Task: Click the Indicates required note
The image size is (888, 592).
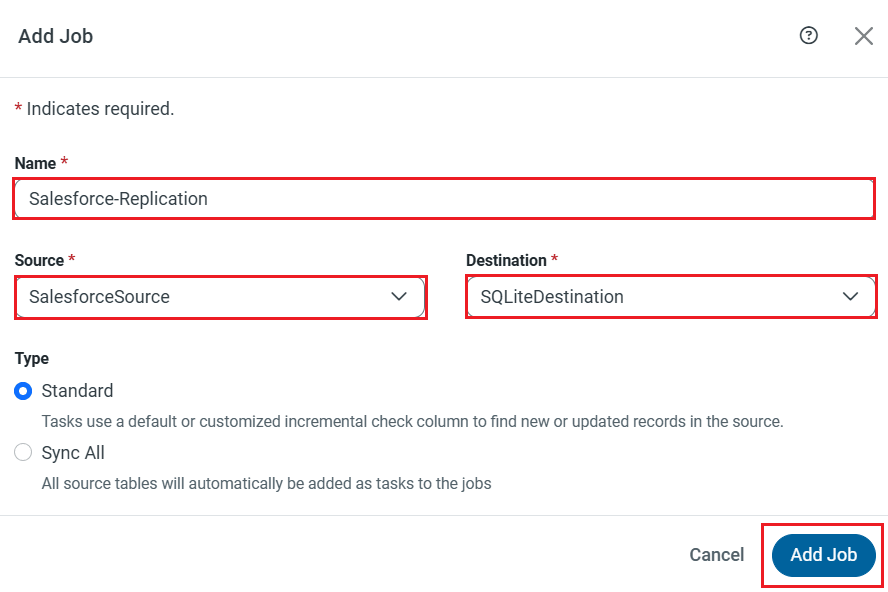Action: point(100,109)
